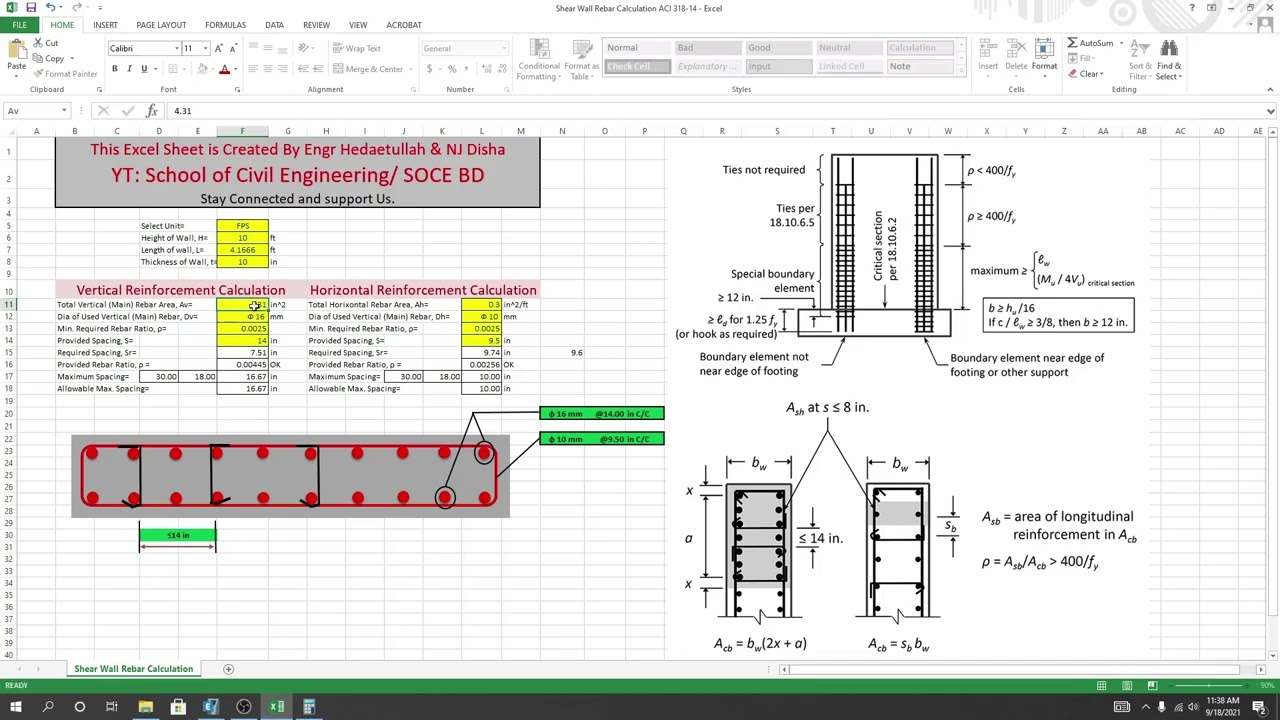Switch to the PAGE LAYOUT tab
The width and height of the screenshot is (1280, 720).
[161, 25]
